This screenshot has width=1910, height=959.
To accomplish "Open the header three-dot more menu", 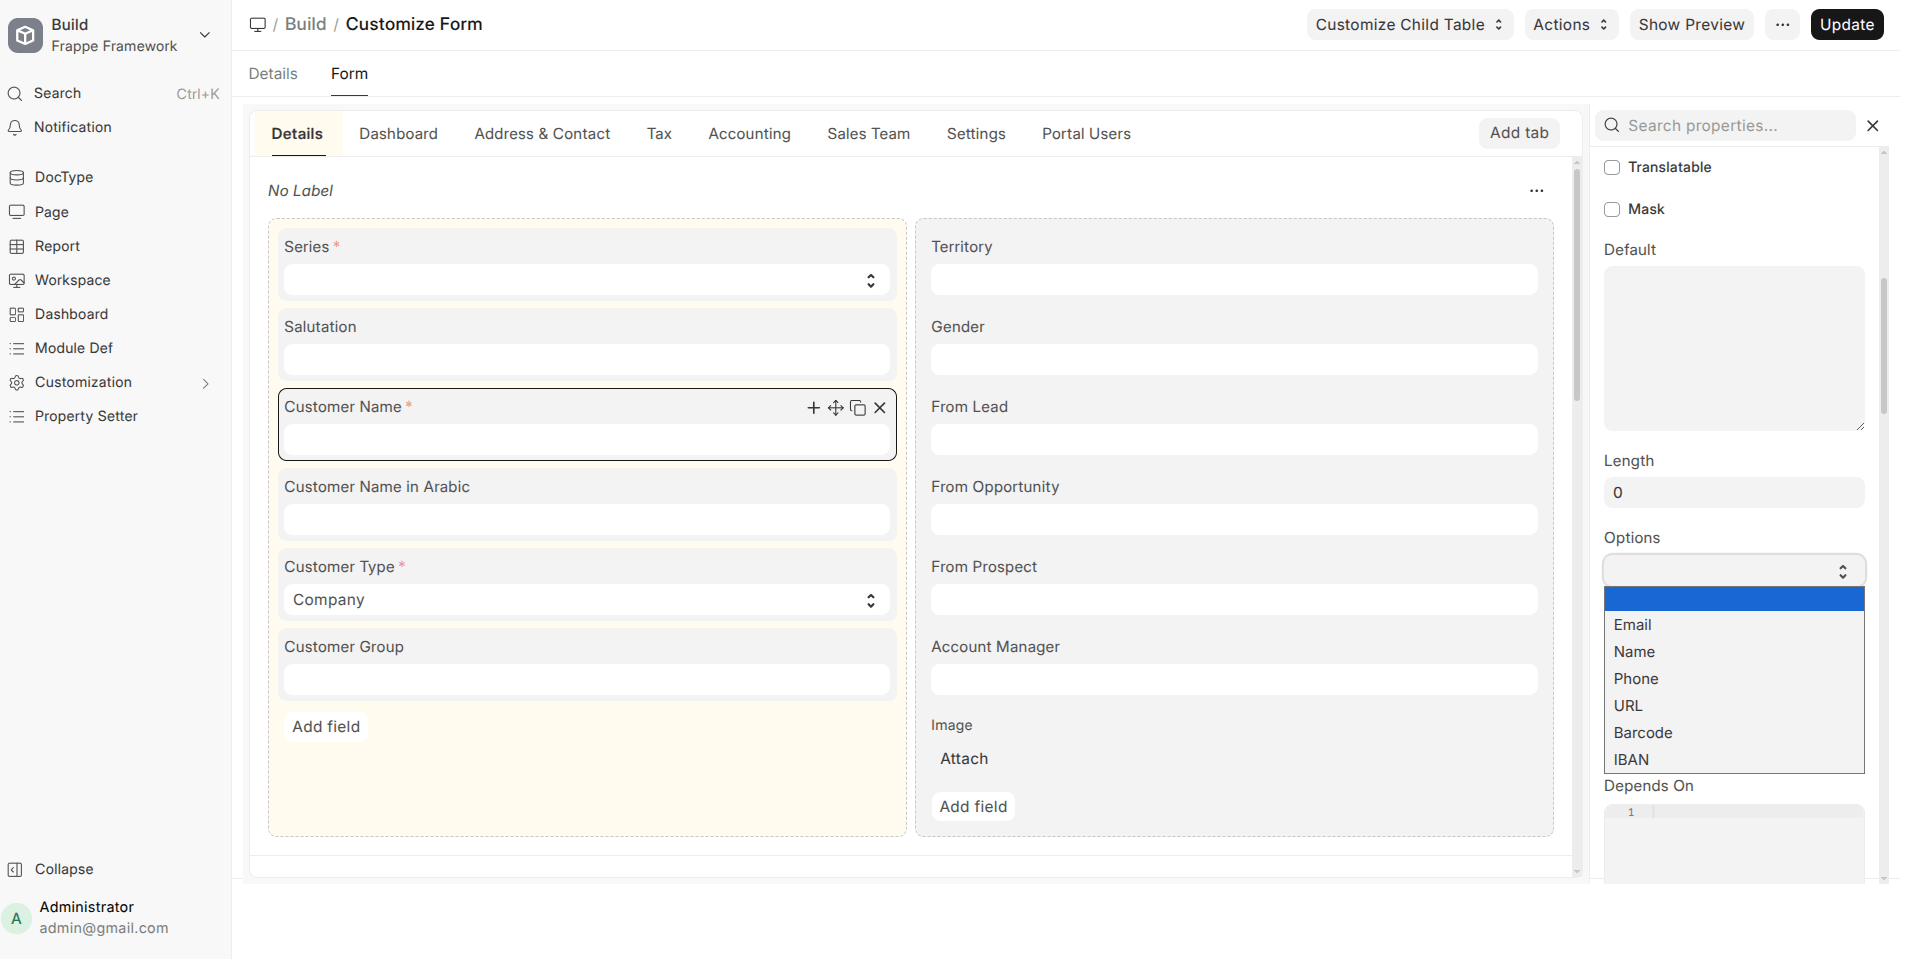I will [1782, 25].
